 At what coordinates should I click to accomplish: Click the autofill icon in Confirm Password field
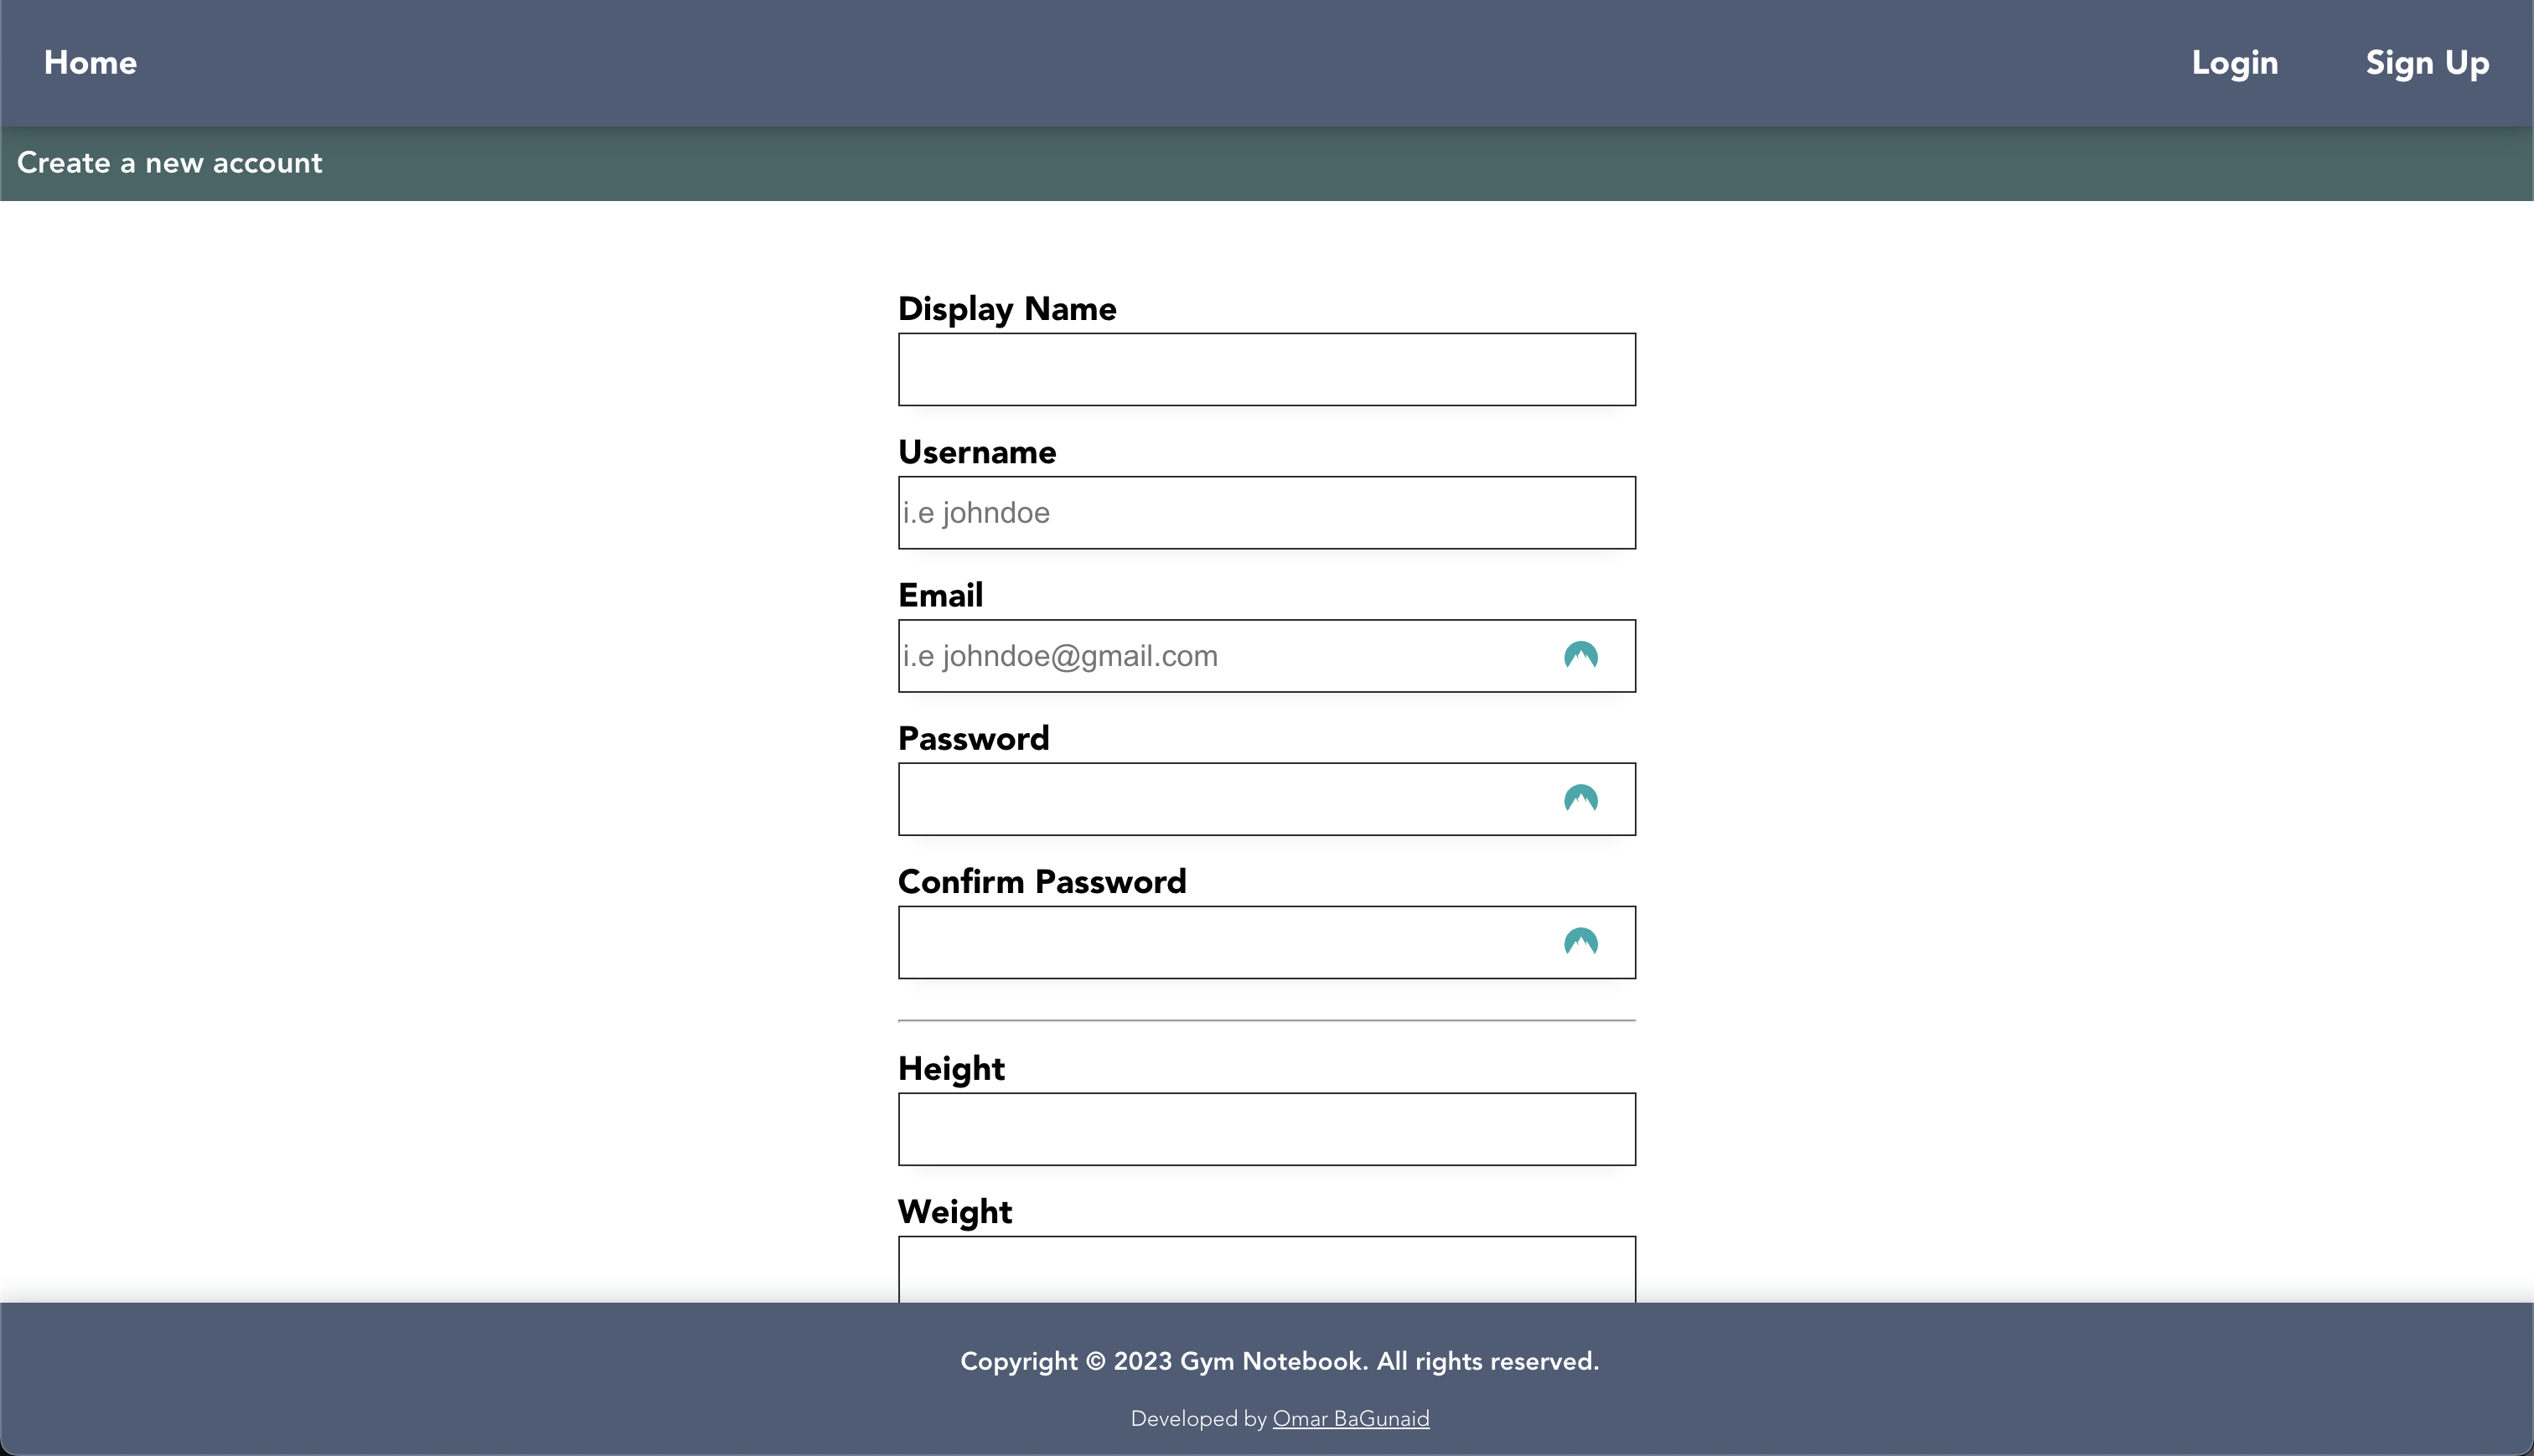point(1580,942)
